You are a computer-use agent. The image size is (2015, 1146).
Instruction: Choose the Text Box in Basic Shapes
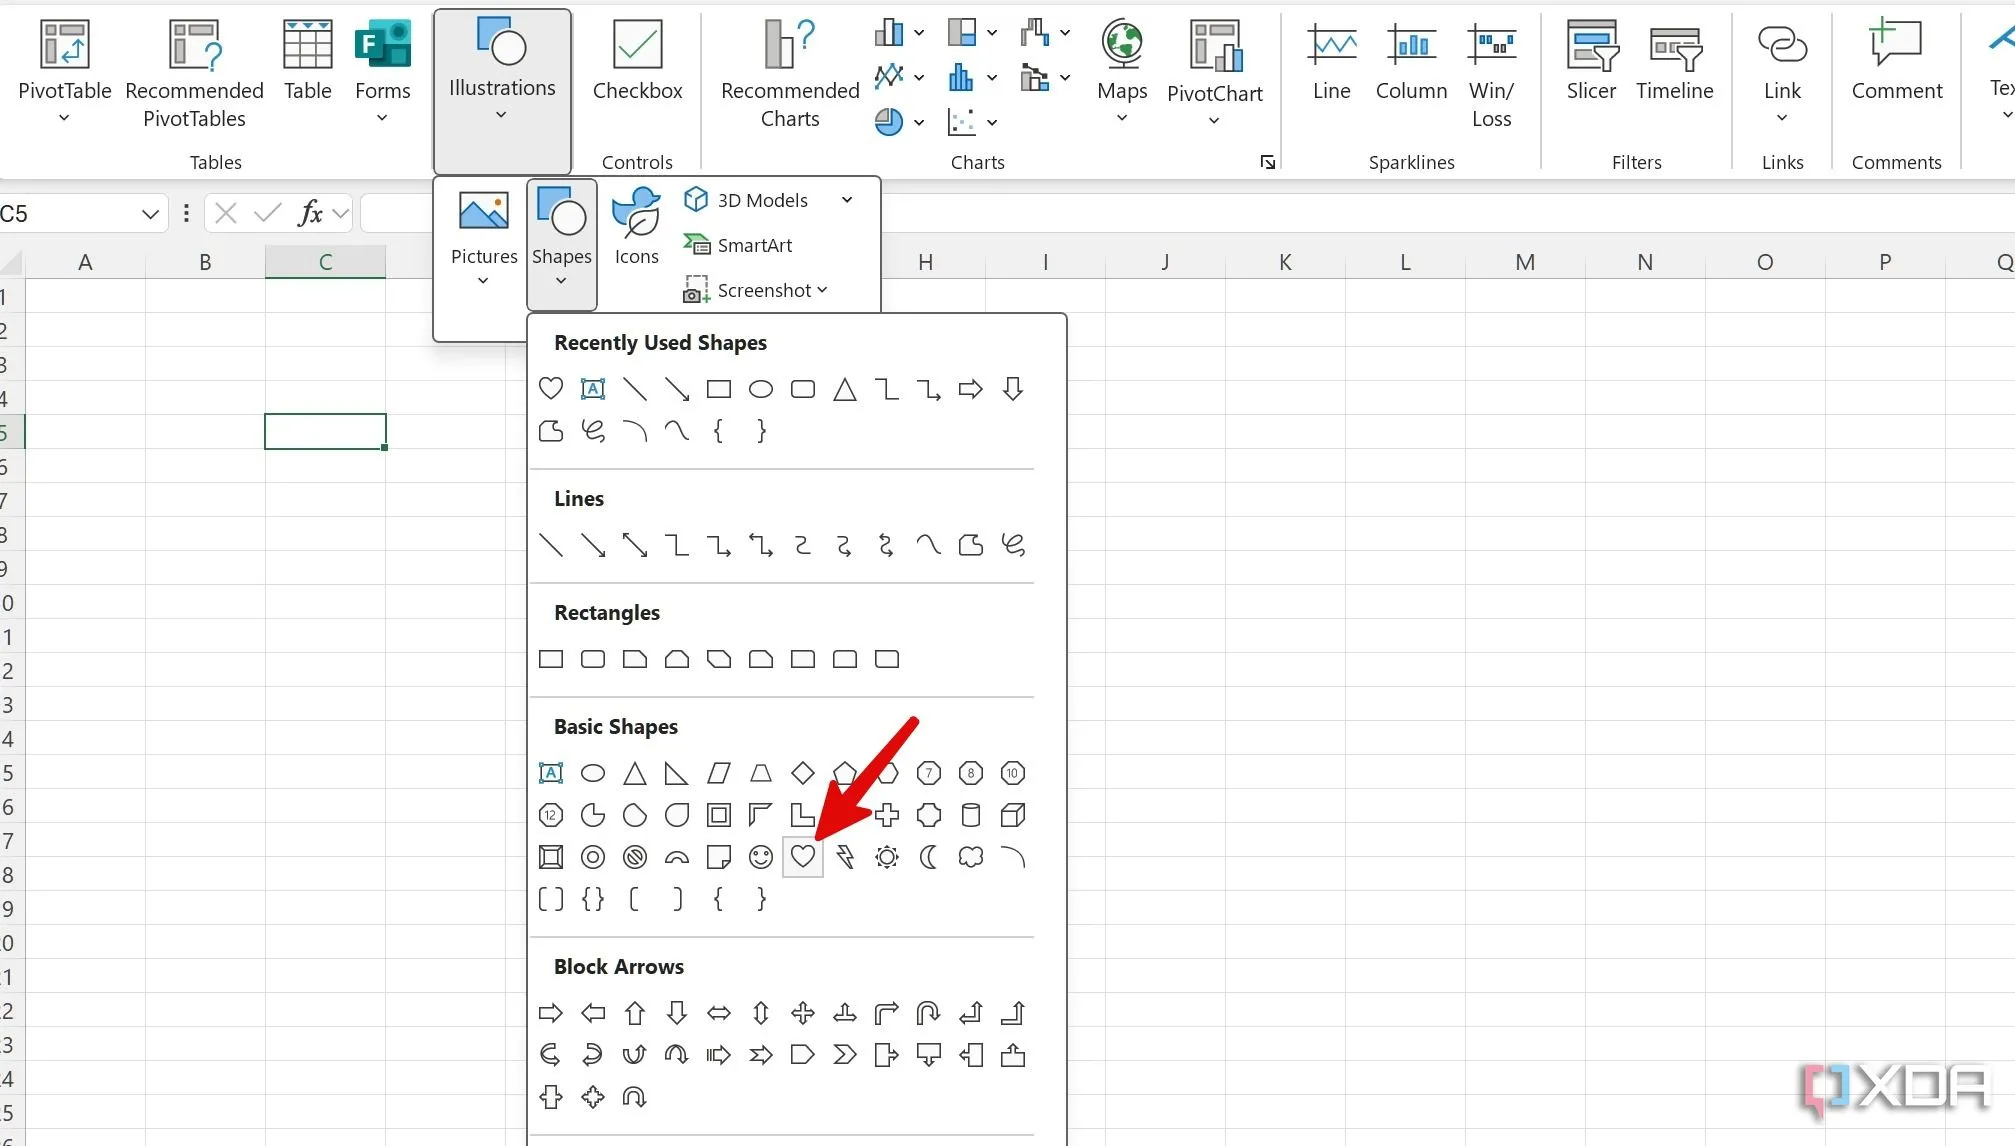[x=551, y=773]
